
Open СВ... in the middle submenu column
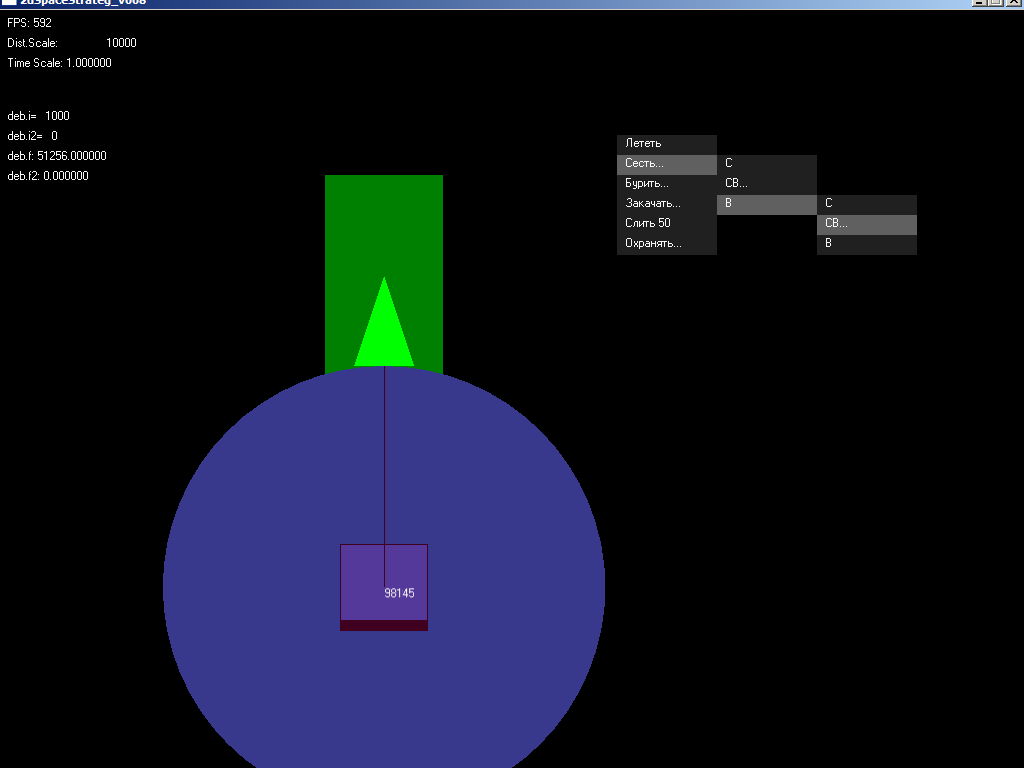pyautogui.click(x=766, y=184)
